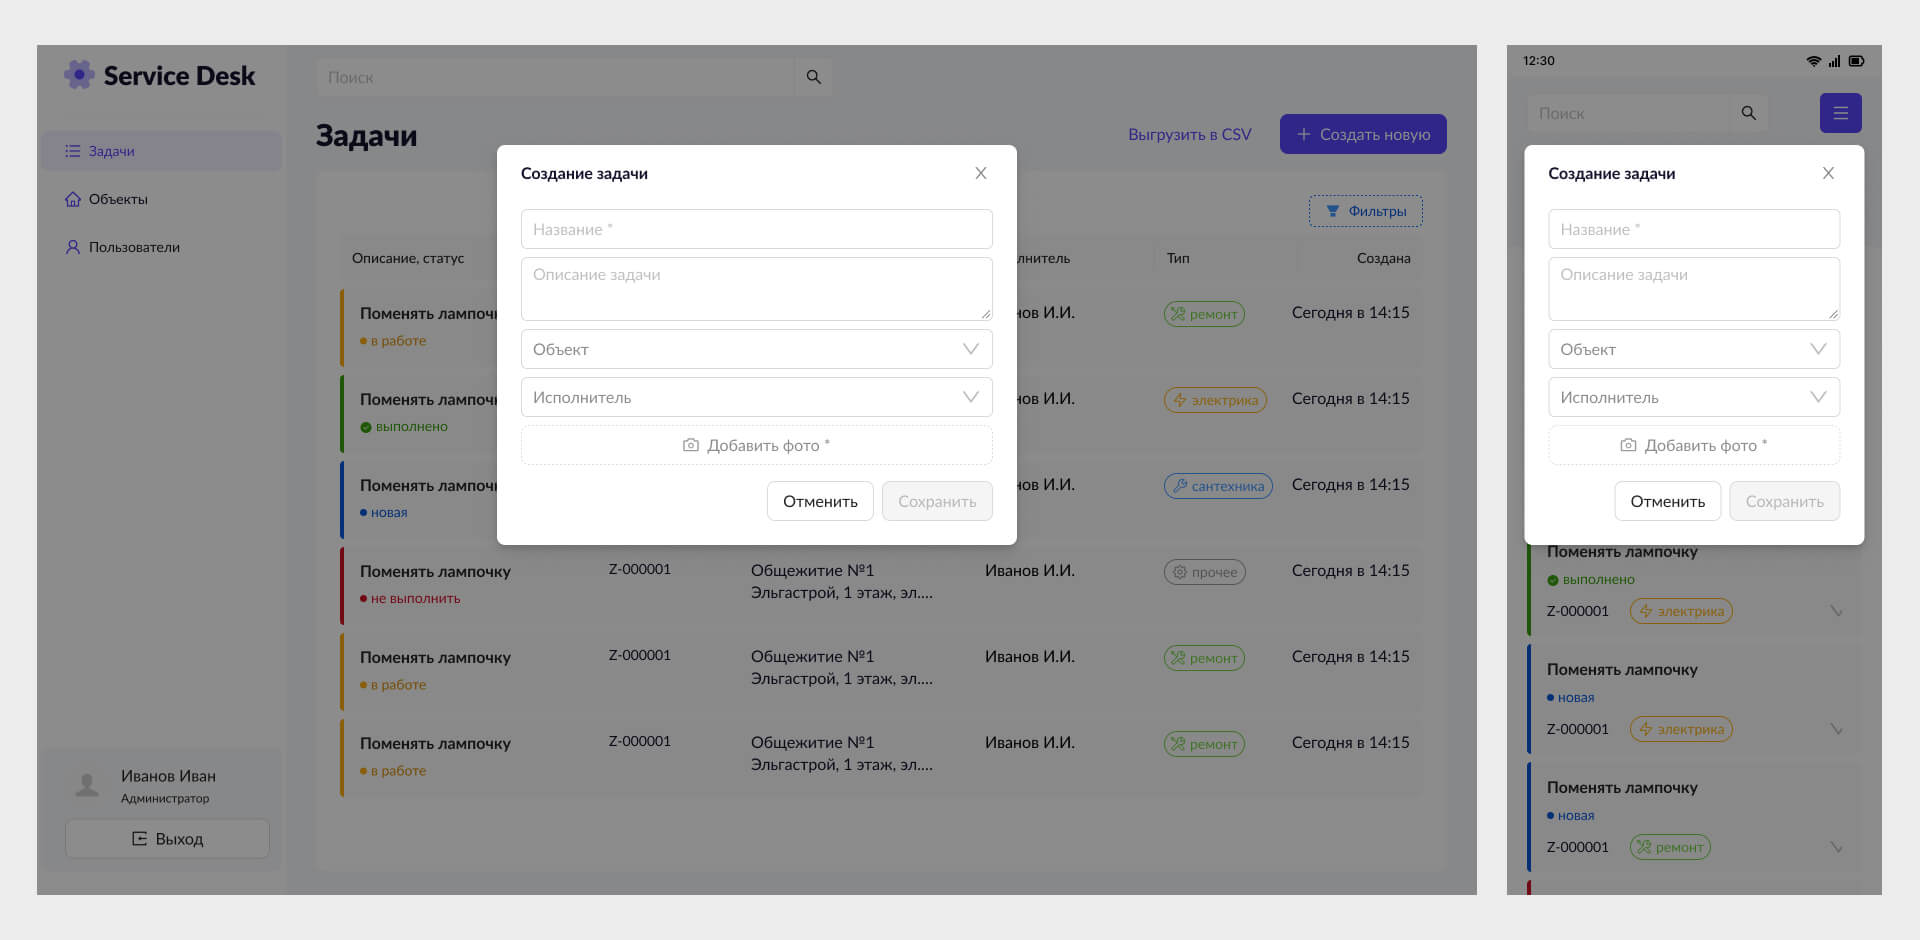1920x940 pixels.
Task: Click the Wi-Fi icon in mobile status bar
Action: point(1813,61)
